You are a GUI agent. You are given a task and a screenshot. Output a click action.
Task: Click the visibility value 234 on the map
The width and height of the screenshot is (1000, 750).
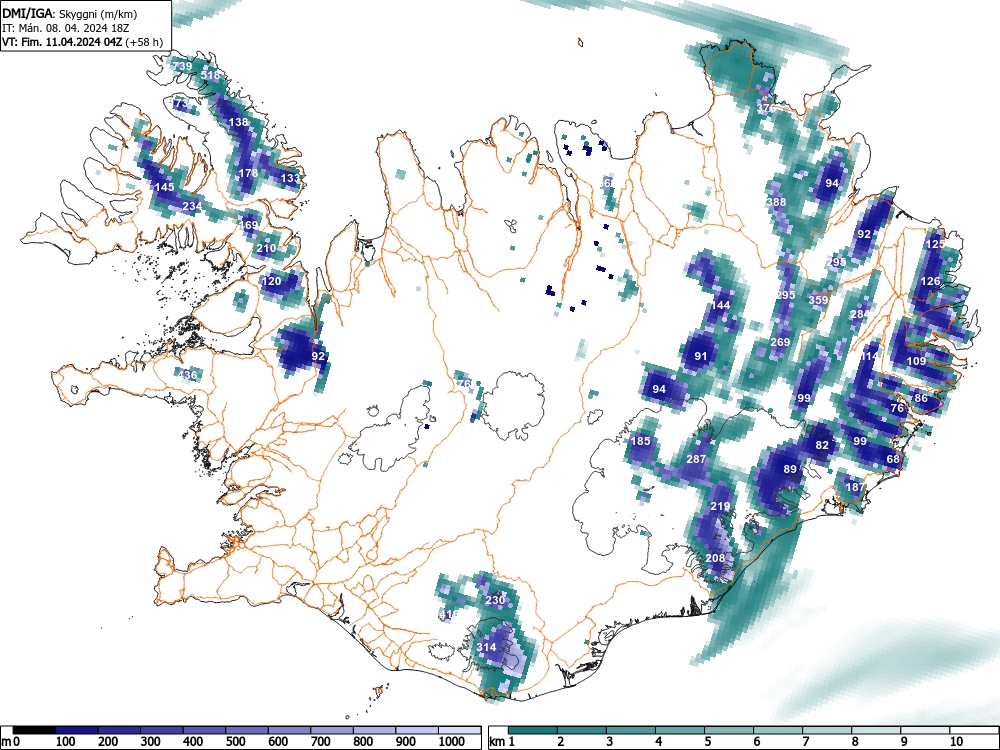click(193, 206)
